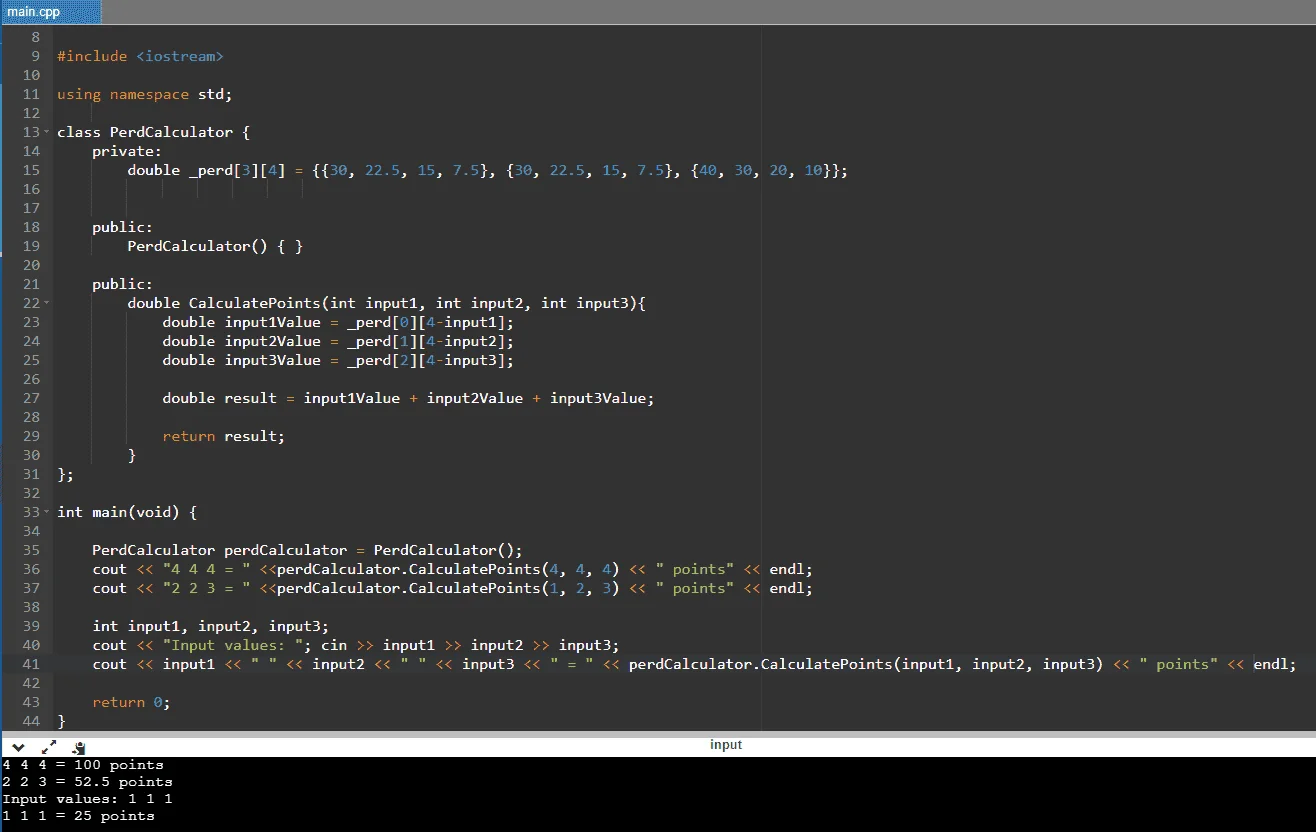Click the '2 2 3 = 52.5 points' console output
Viewport: 1316px width, 832px height.
click(x=87, y=782)
